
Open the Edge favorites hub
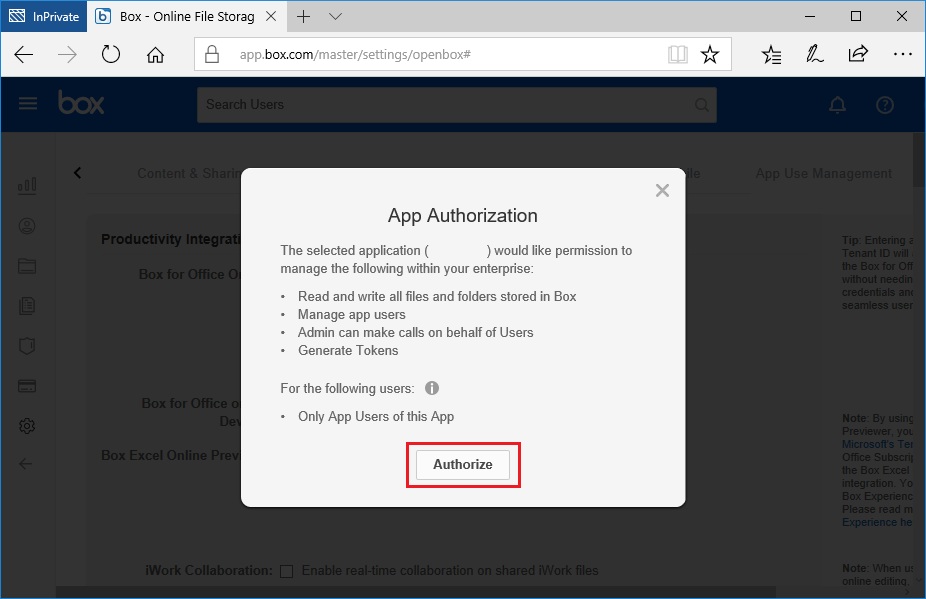pyautogui.click(x=771, y=54)
